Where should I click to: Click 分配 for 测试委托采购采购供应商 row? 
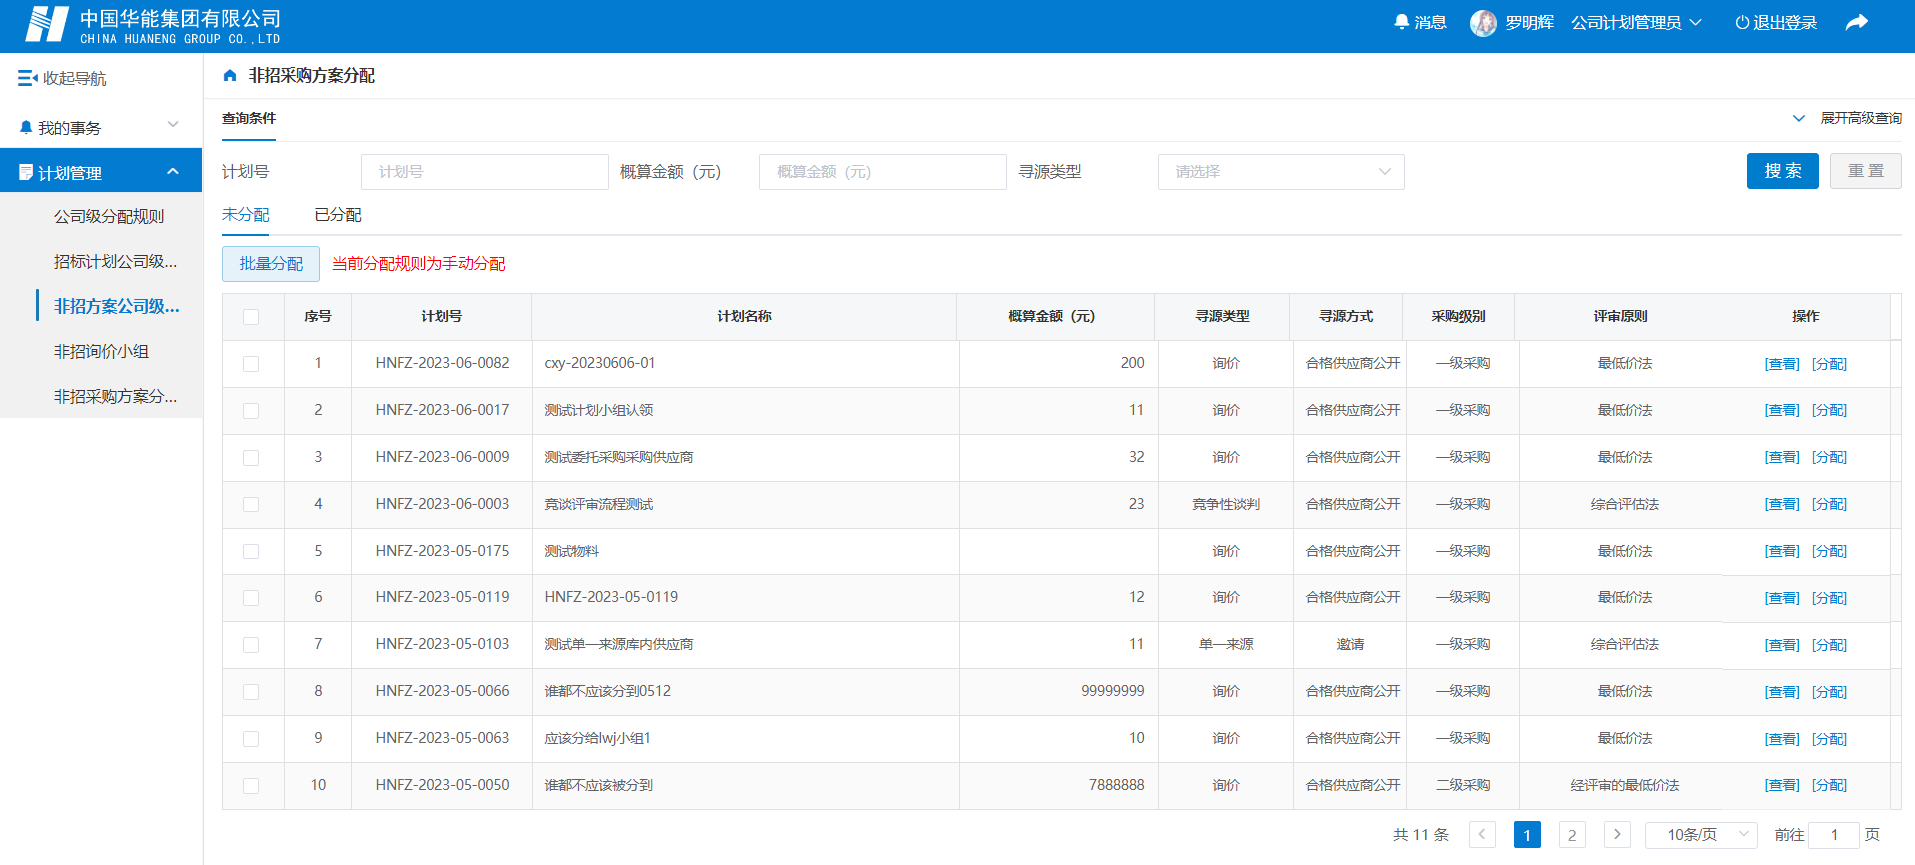(x=1829, y=457)
